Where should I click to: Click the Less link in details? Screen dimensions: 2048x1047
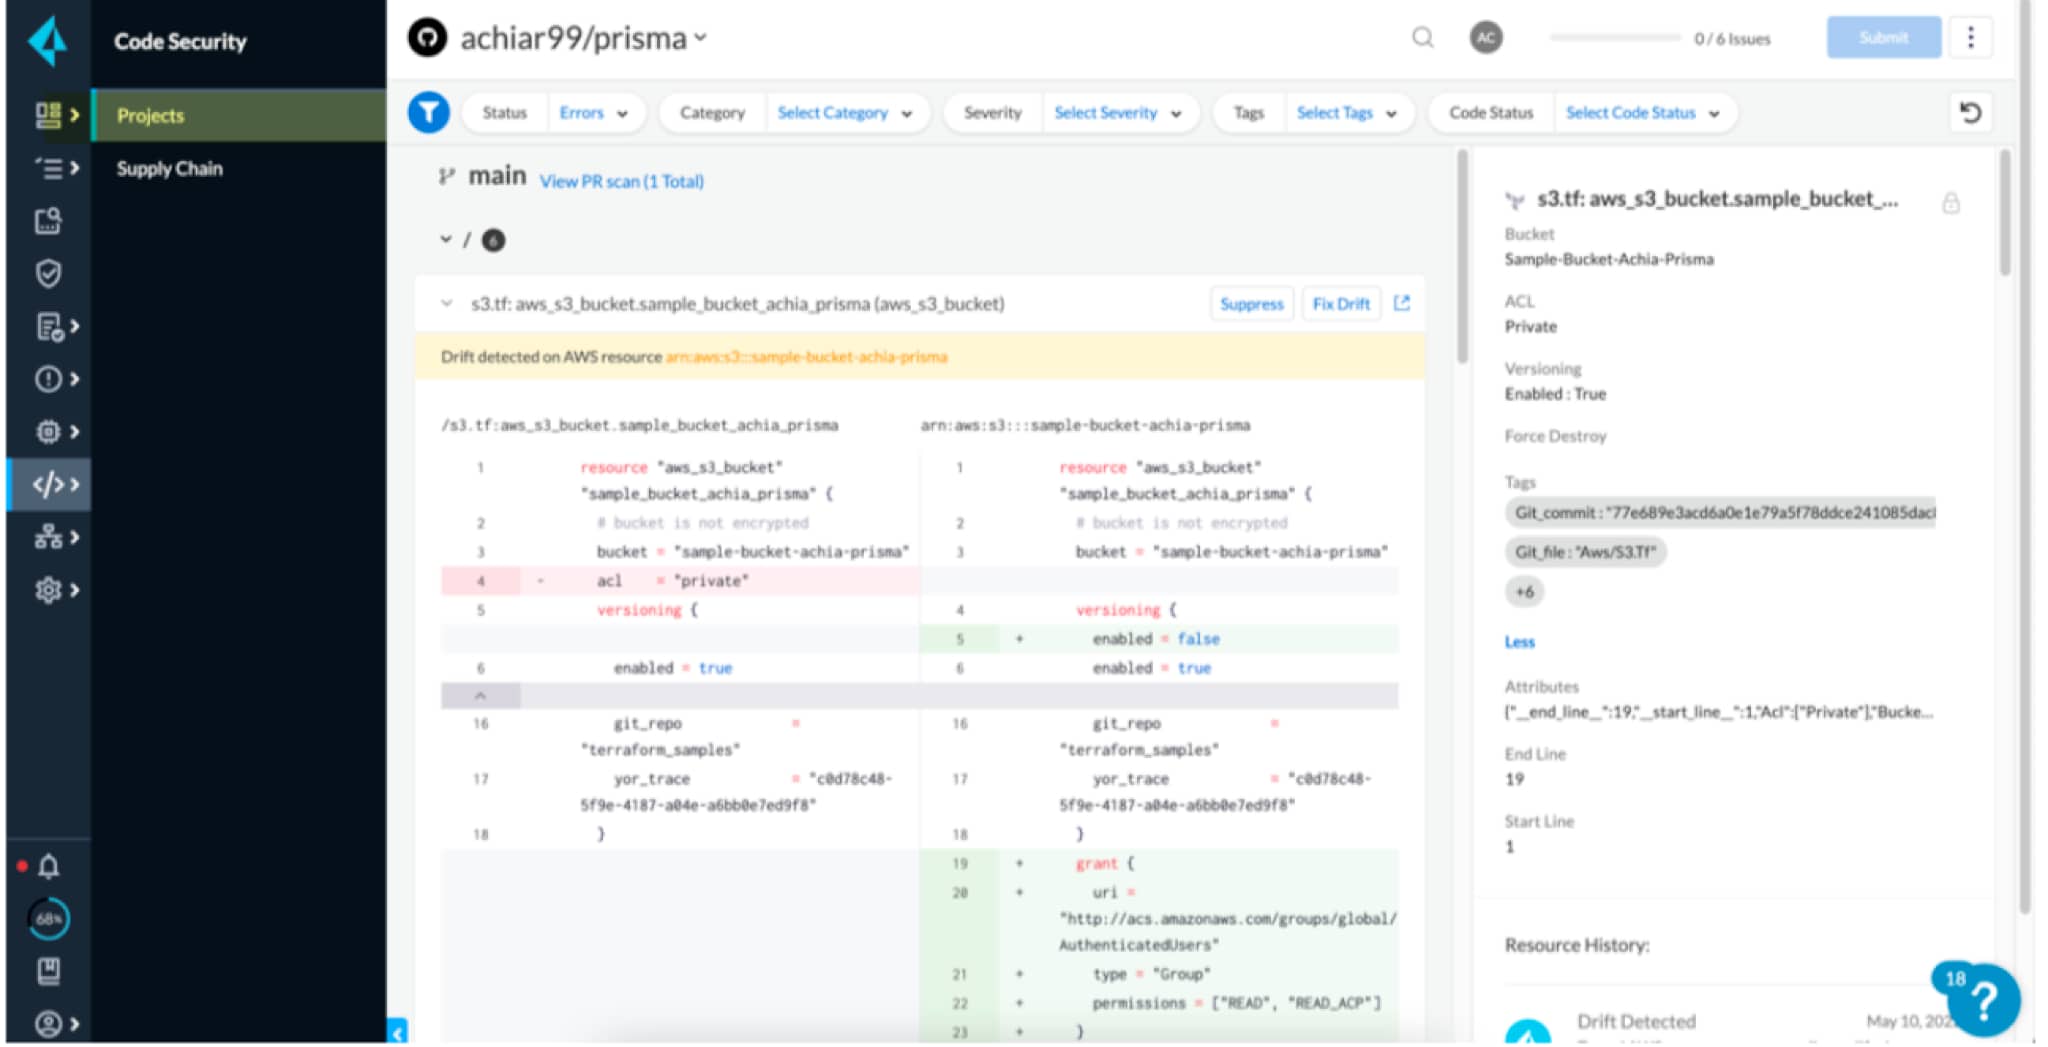pos(1519,642)
